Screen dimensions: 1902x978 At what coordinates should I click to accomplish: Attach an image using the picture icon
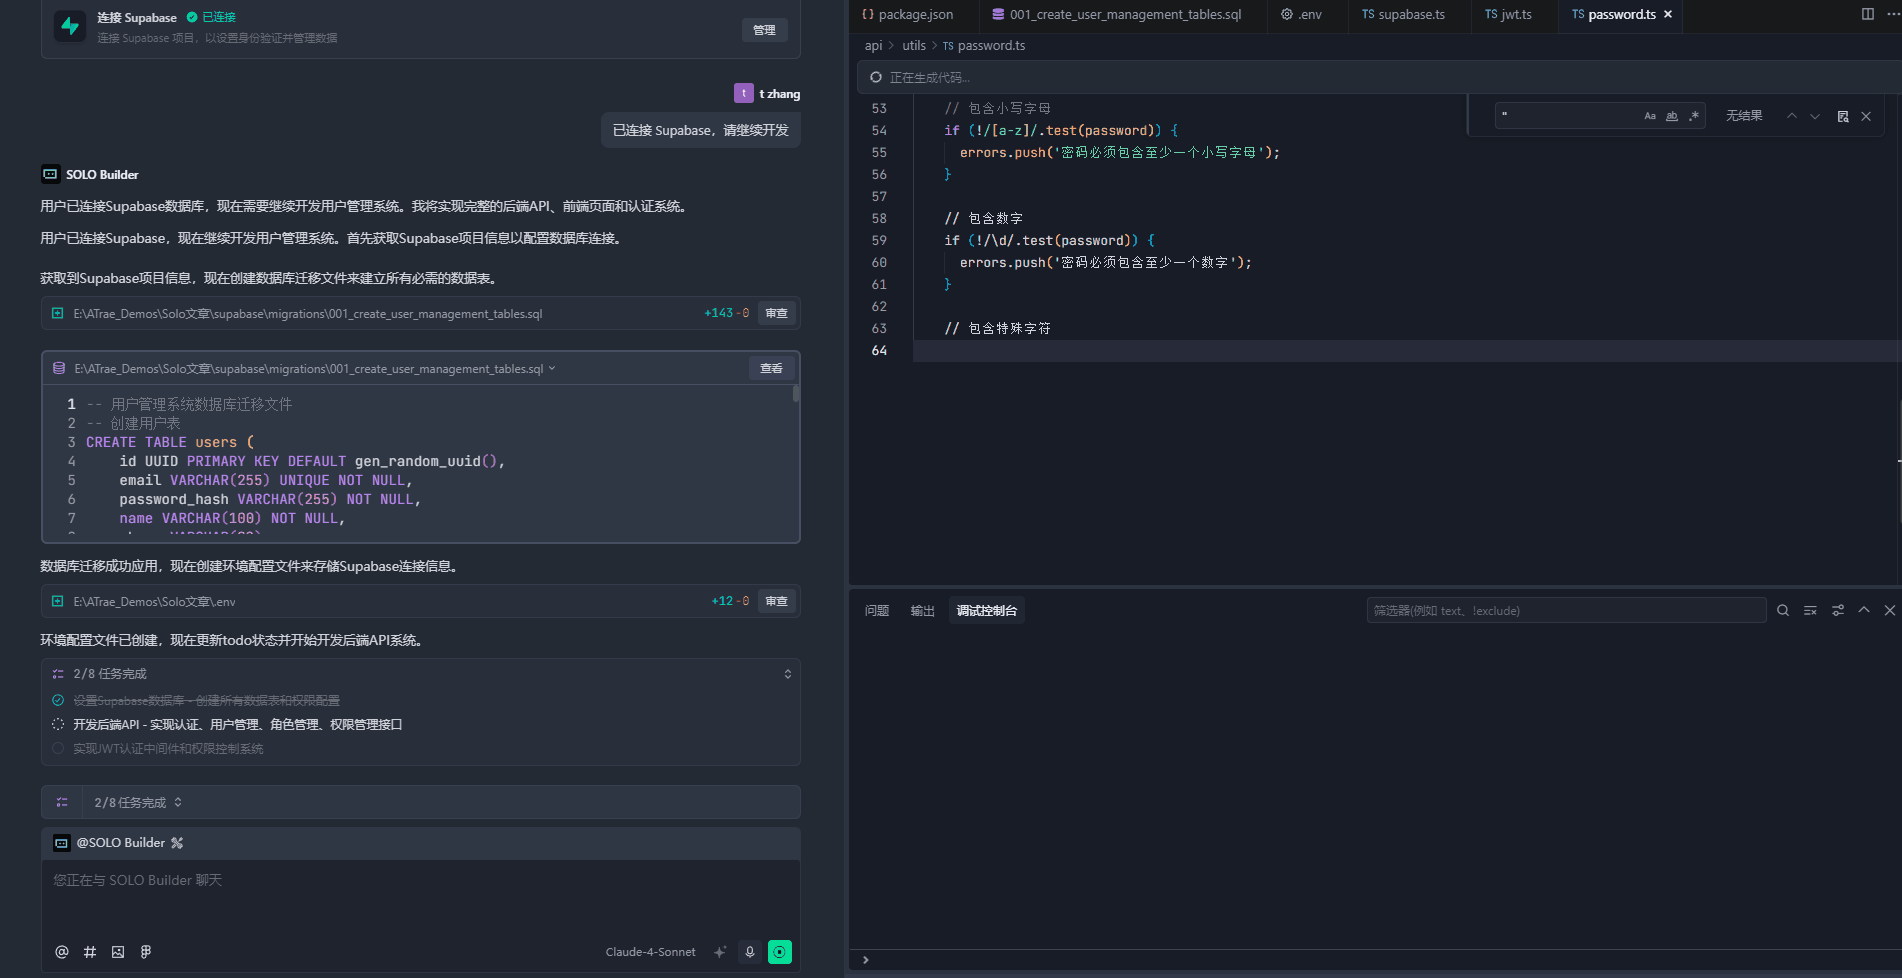coord(118,952)
